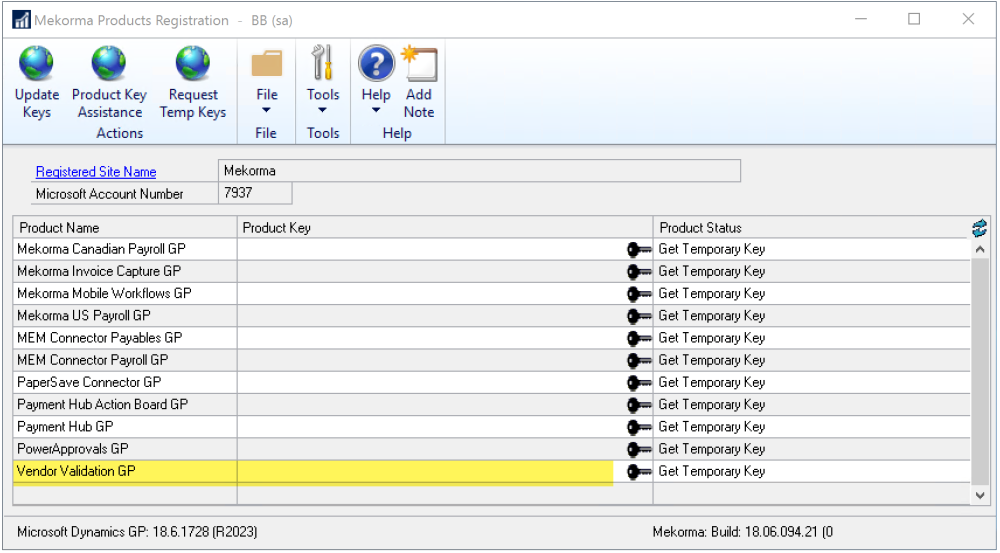Select the Payment Hub Action Board GP name
1000x553 pixels.
[103, 405]
